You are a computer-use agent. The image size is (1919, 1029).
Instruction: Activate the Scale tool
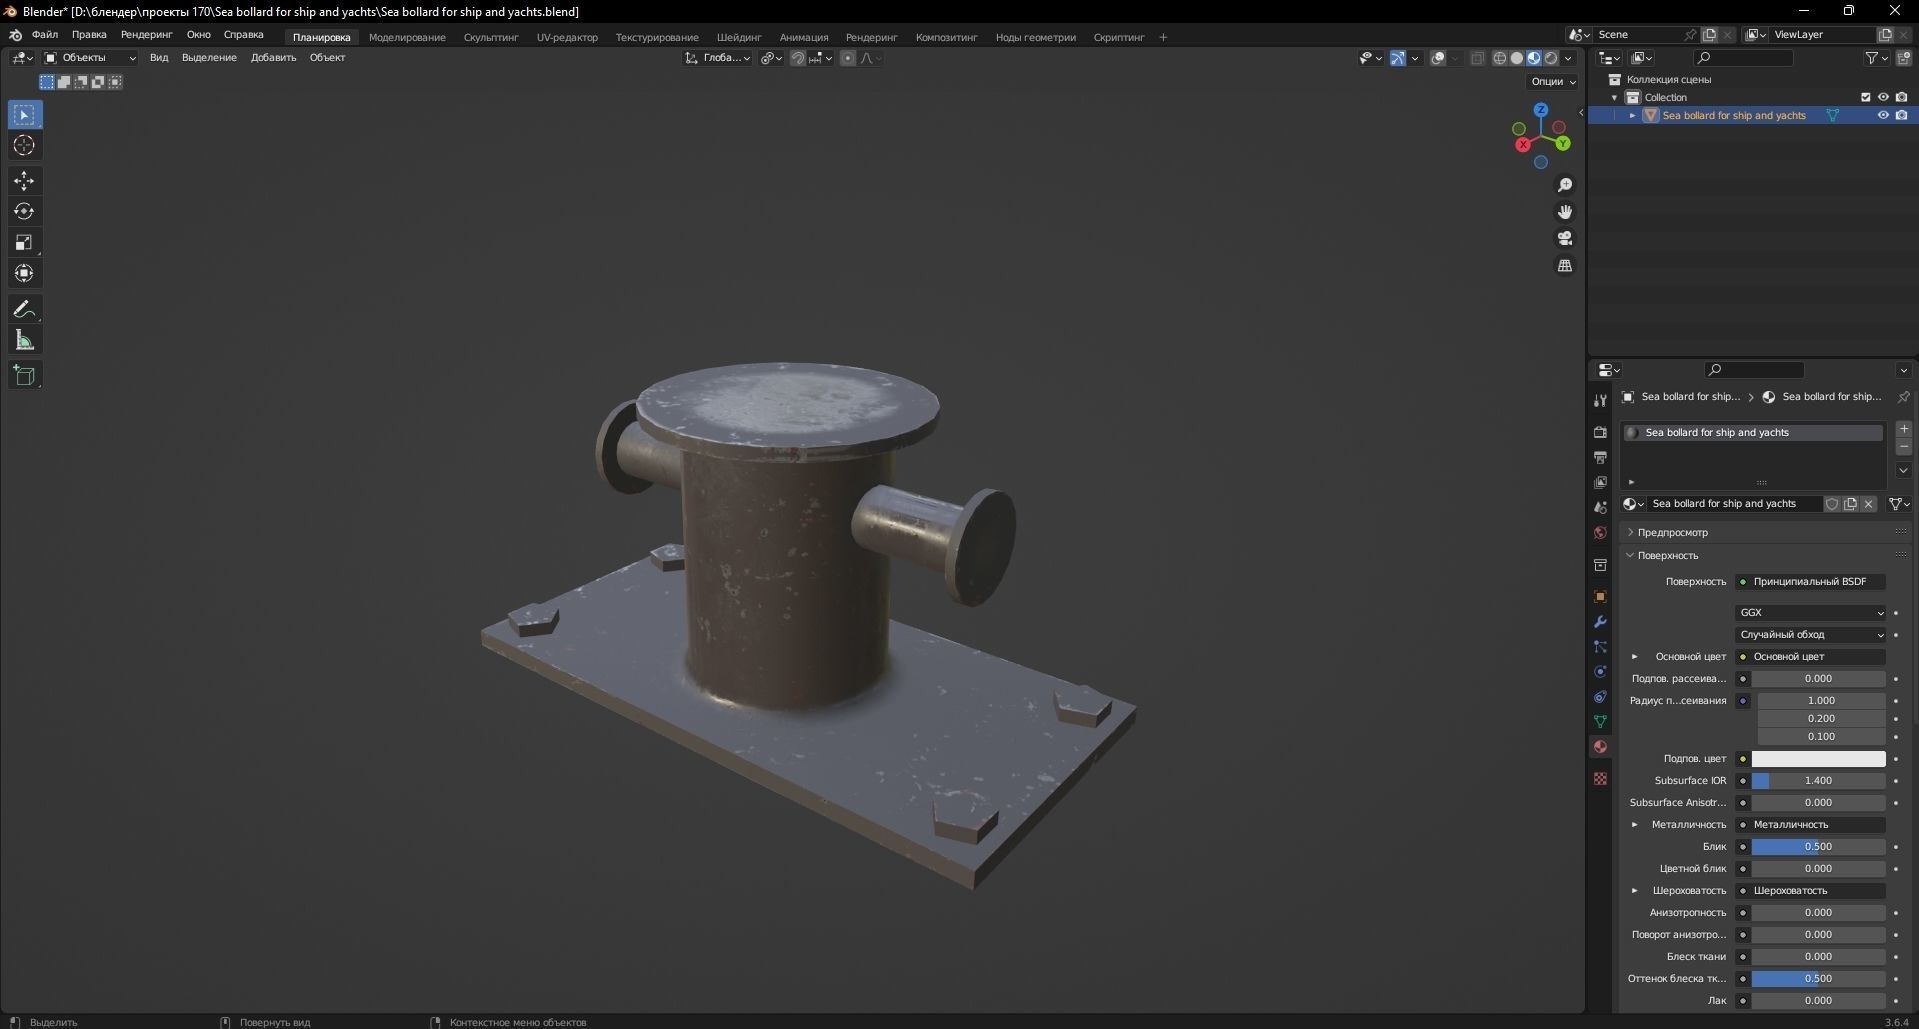tap(24, 243)
